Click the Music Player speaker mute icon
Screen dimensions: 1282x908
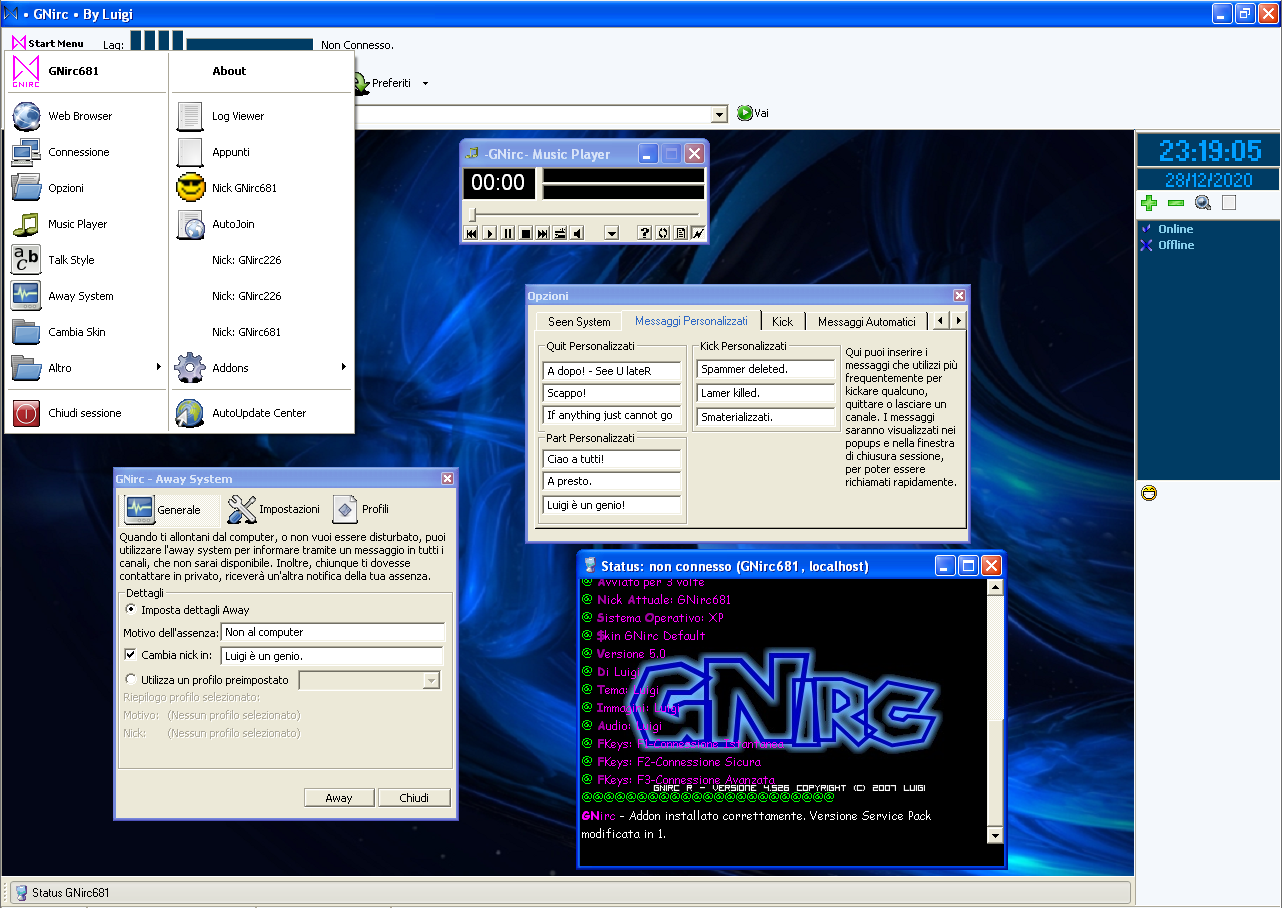click(x=578, y=233)
